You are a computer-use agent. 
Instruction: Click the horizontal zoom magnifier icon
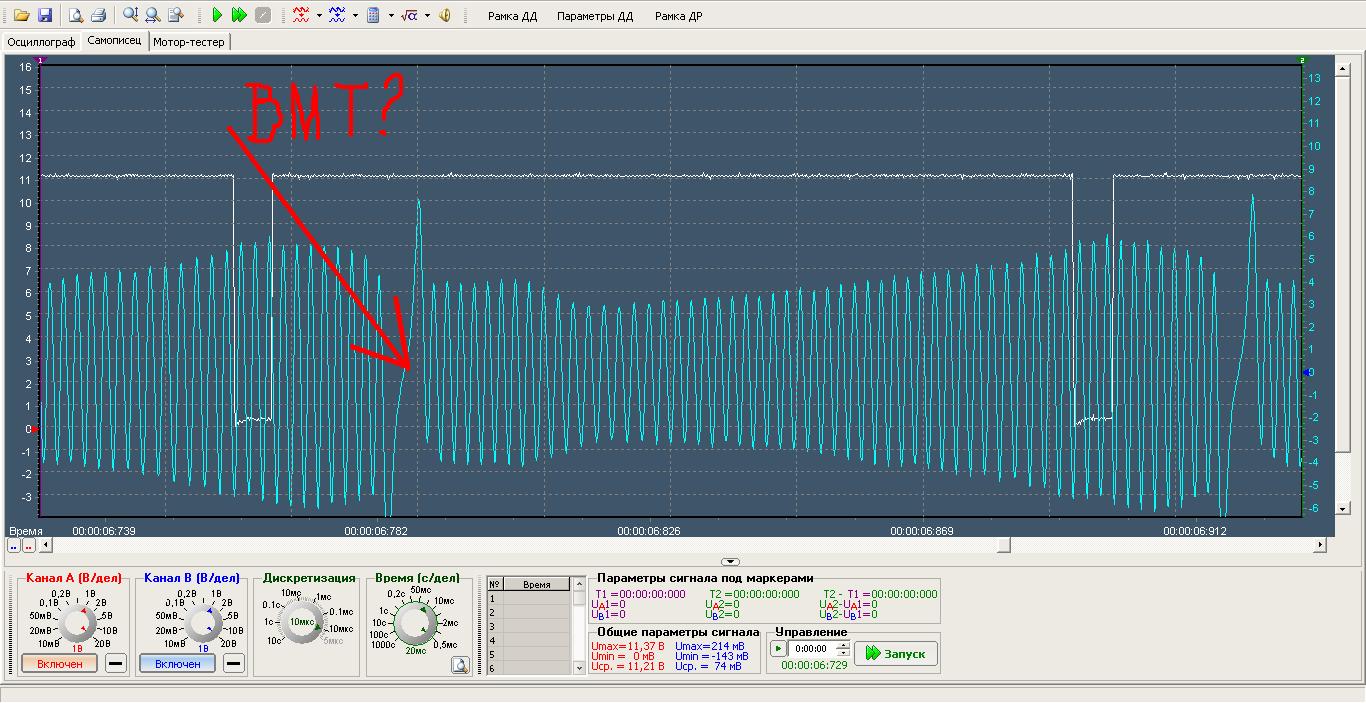153,15
